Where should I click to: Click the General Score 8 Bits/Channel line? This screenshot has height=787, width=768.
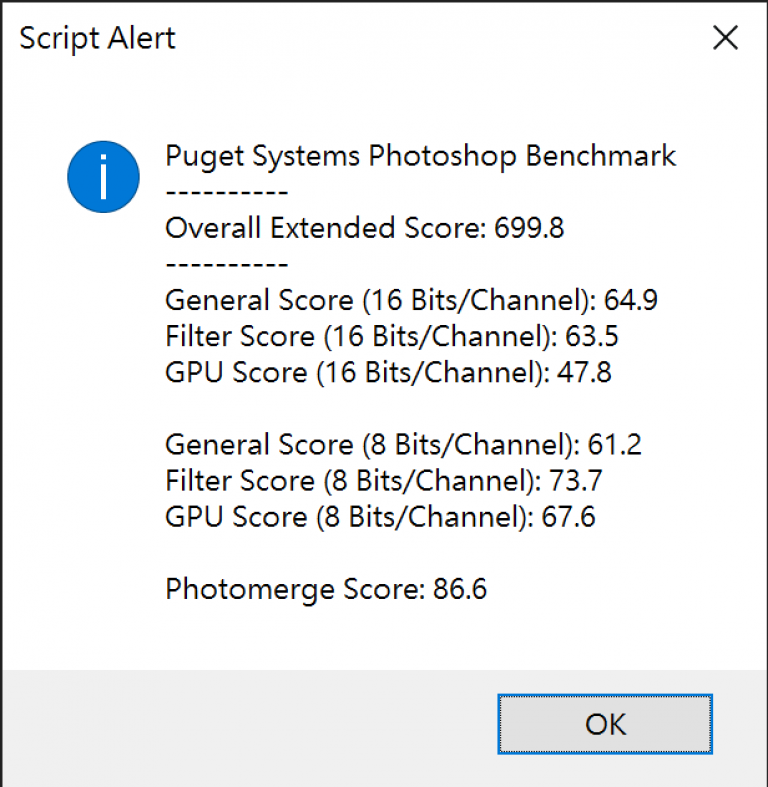click(403, 445)
